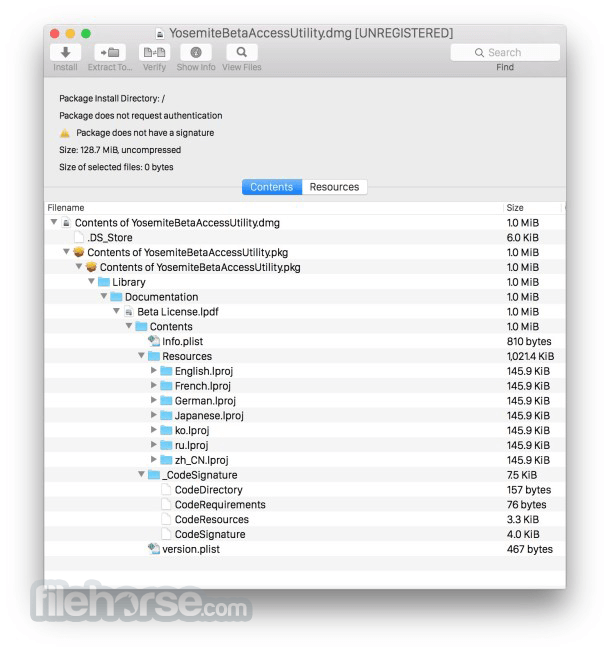Select the .DS_Store file icon
The image size is (610, 652).
(79, 237)
